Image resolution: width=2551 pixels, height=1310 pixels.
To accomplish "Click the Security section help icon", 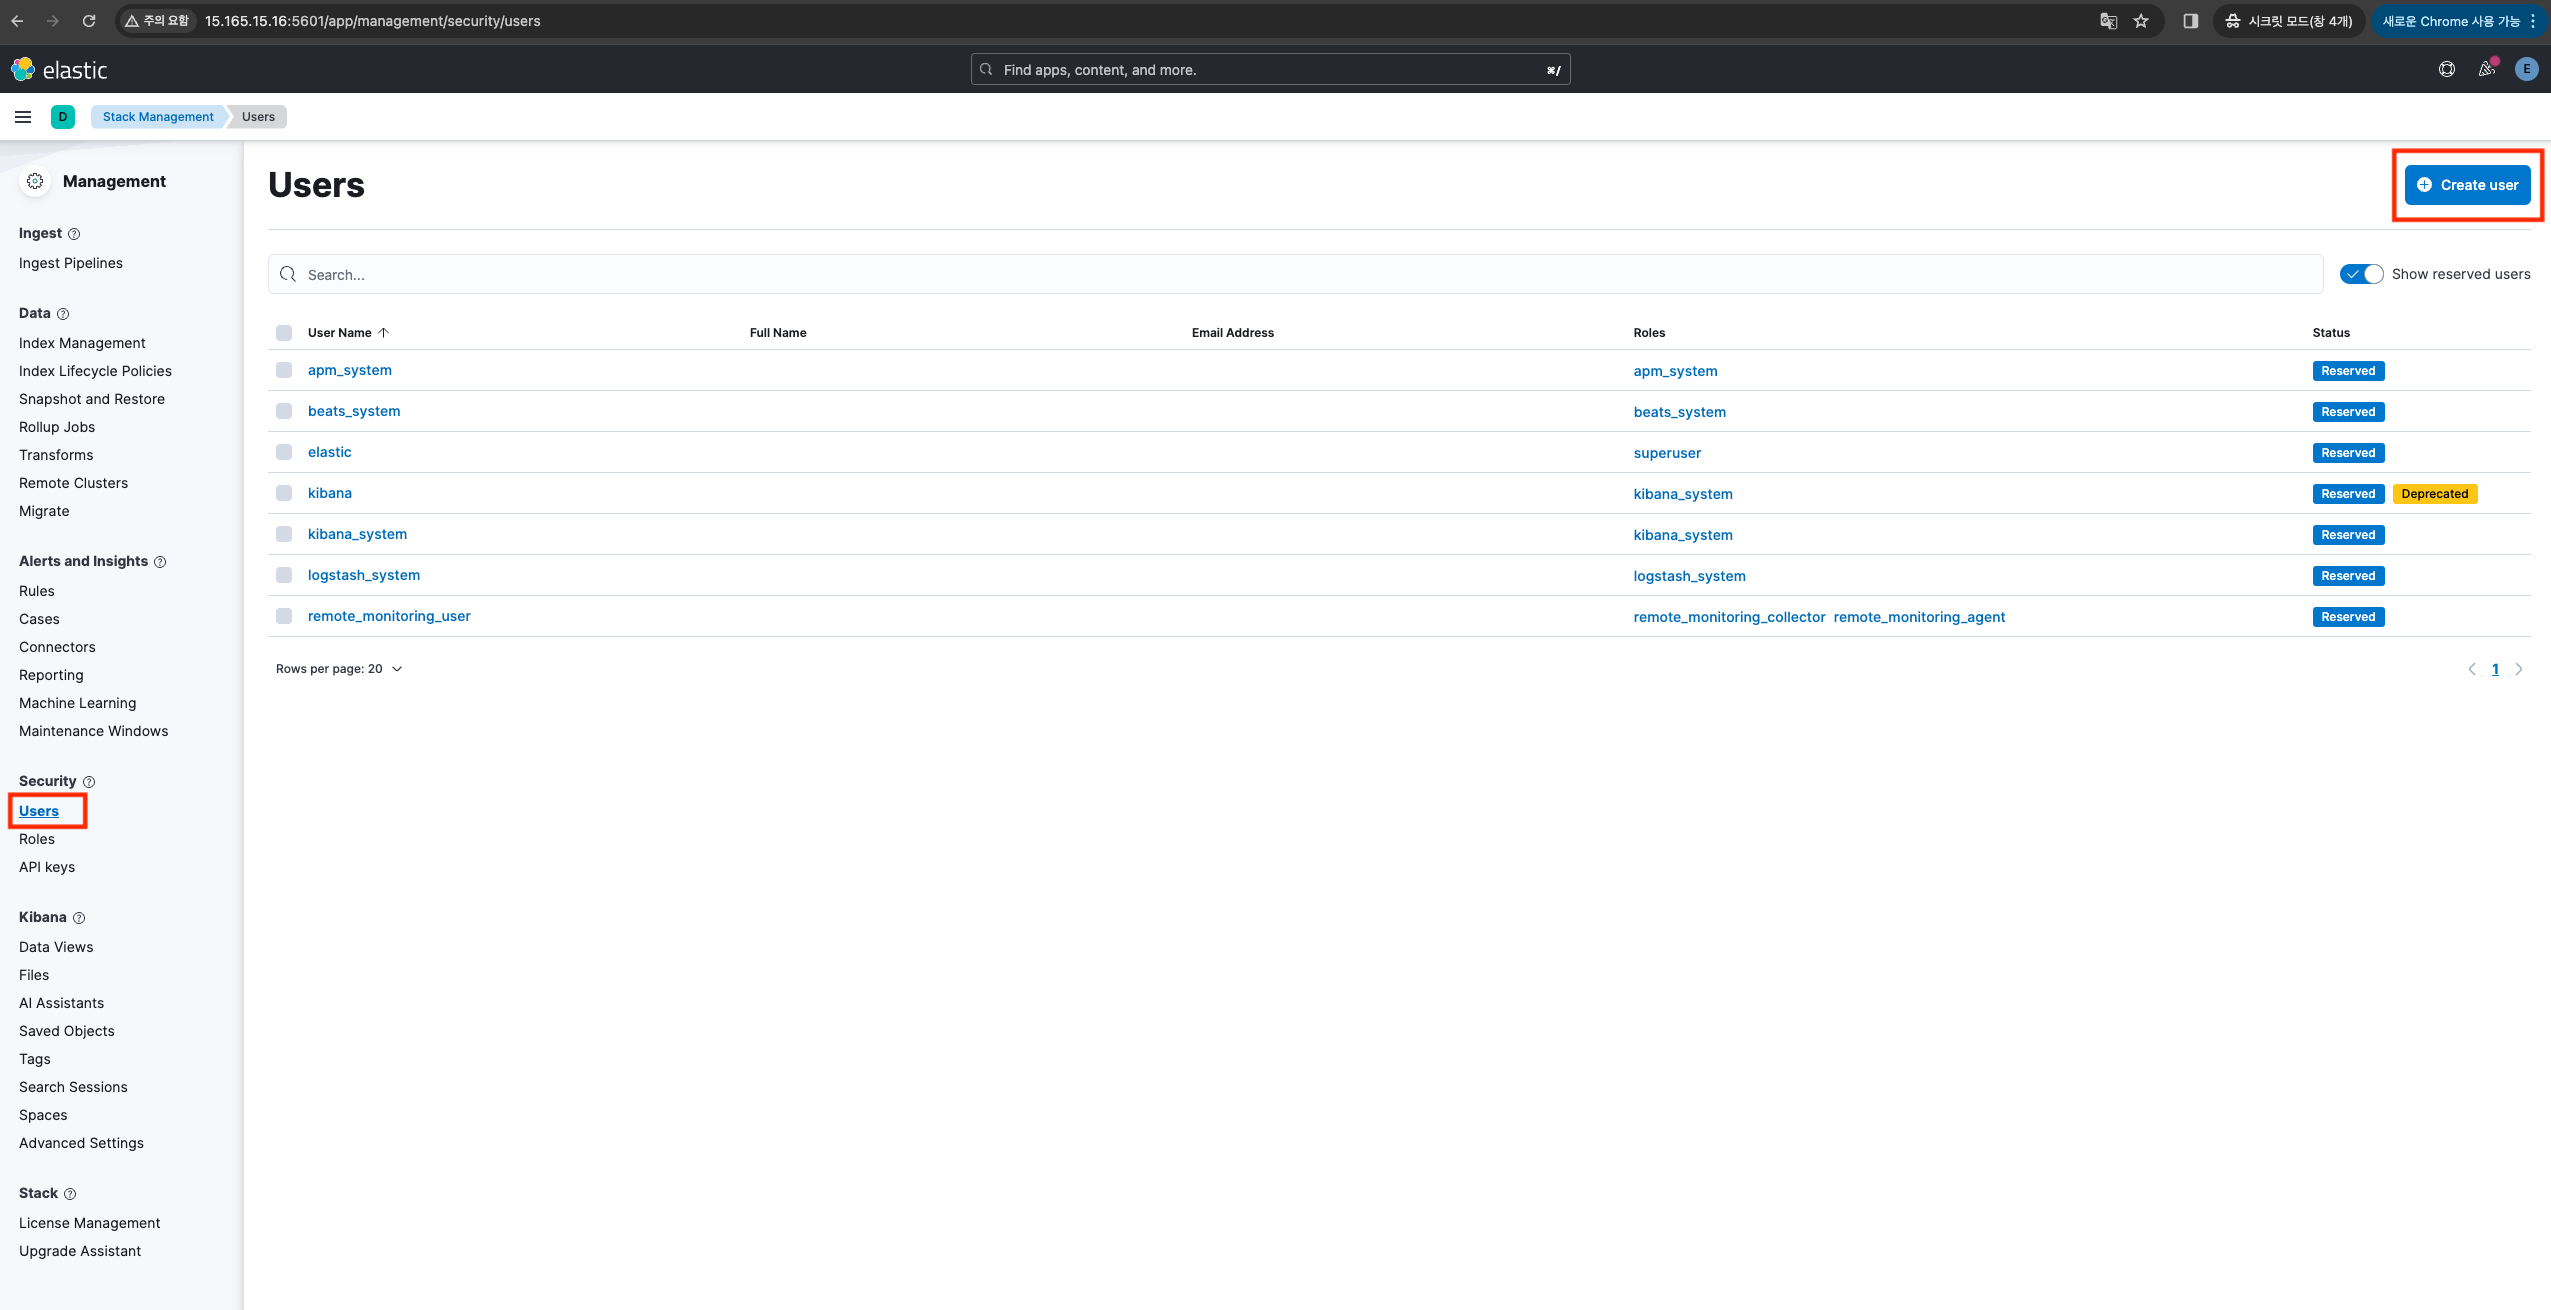I will [89, 782].
